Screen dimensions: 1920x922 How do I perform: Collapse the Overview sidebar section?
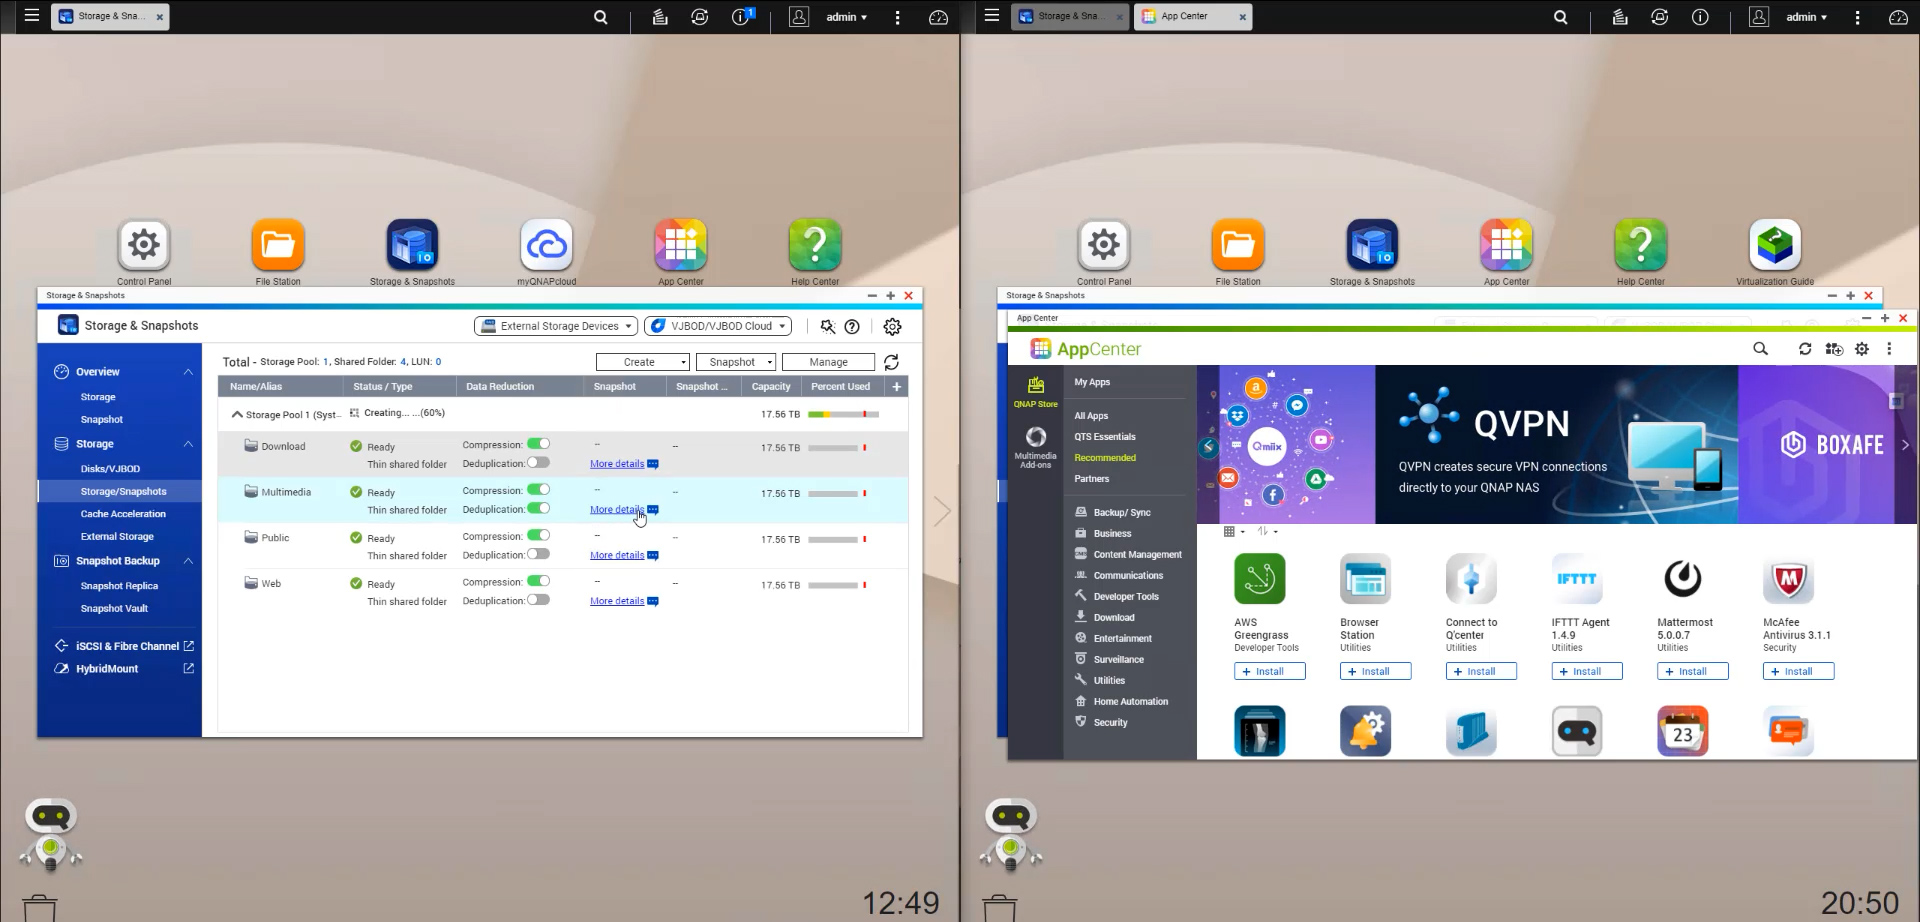coord(188,372)
